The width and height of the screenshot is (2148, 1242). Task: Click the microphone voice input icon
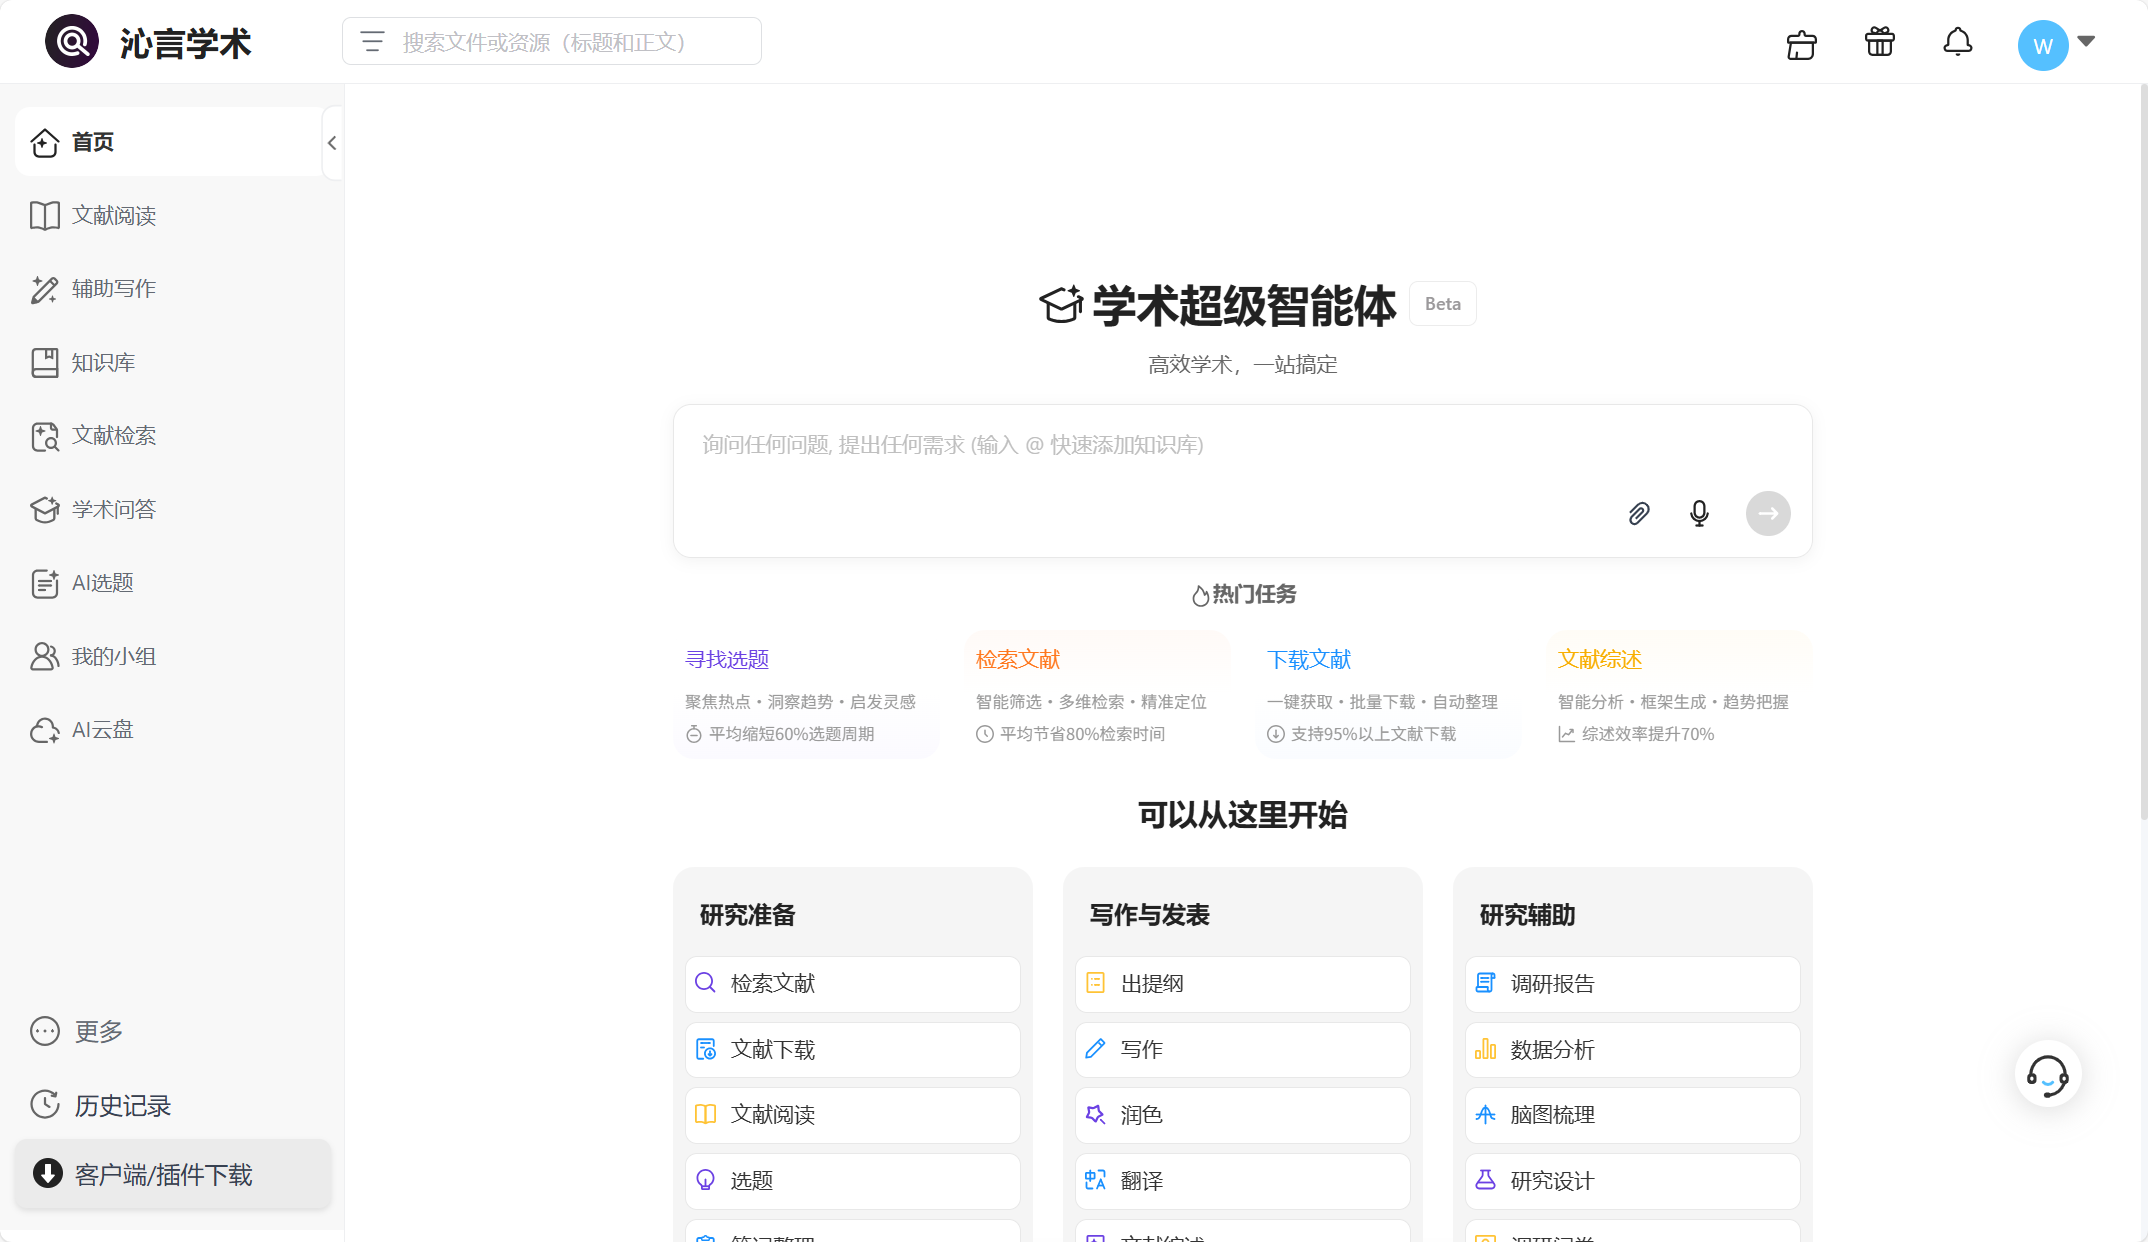pos(1699,514)
